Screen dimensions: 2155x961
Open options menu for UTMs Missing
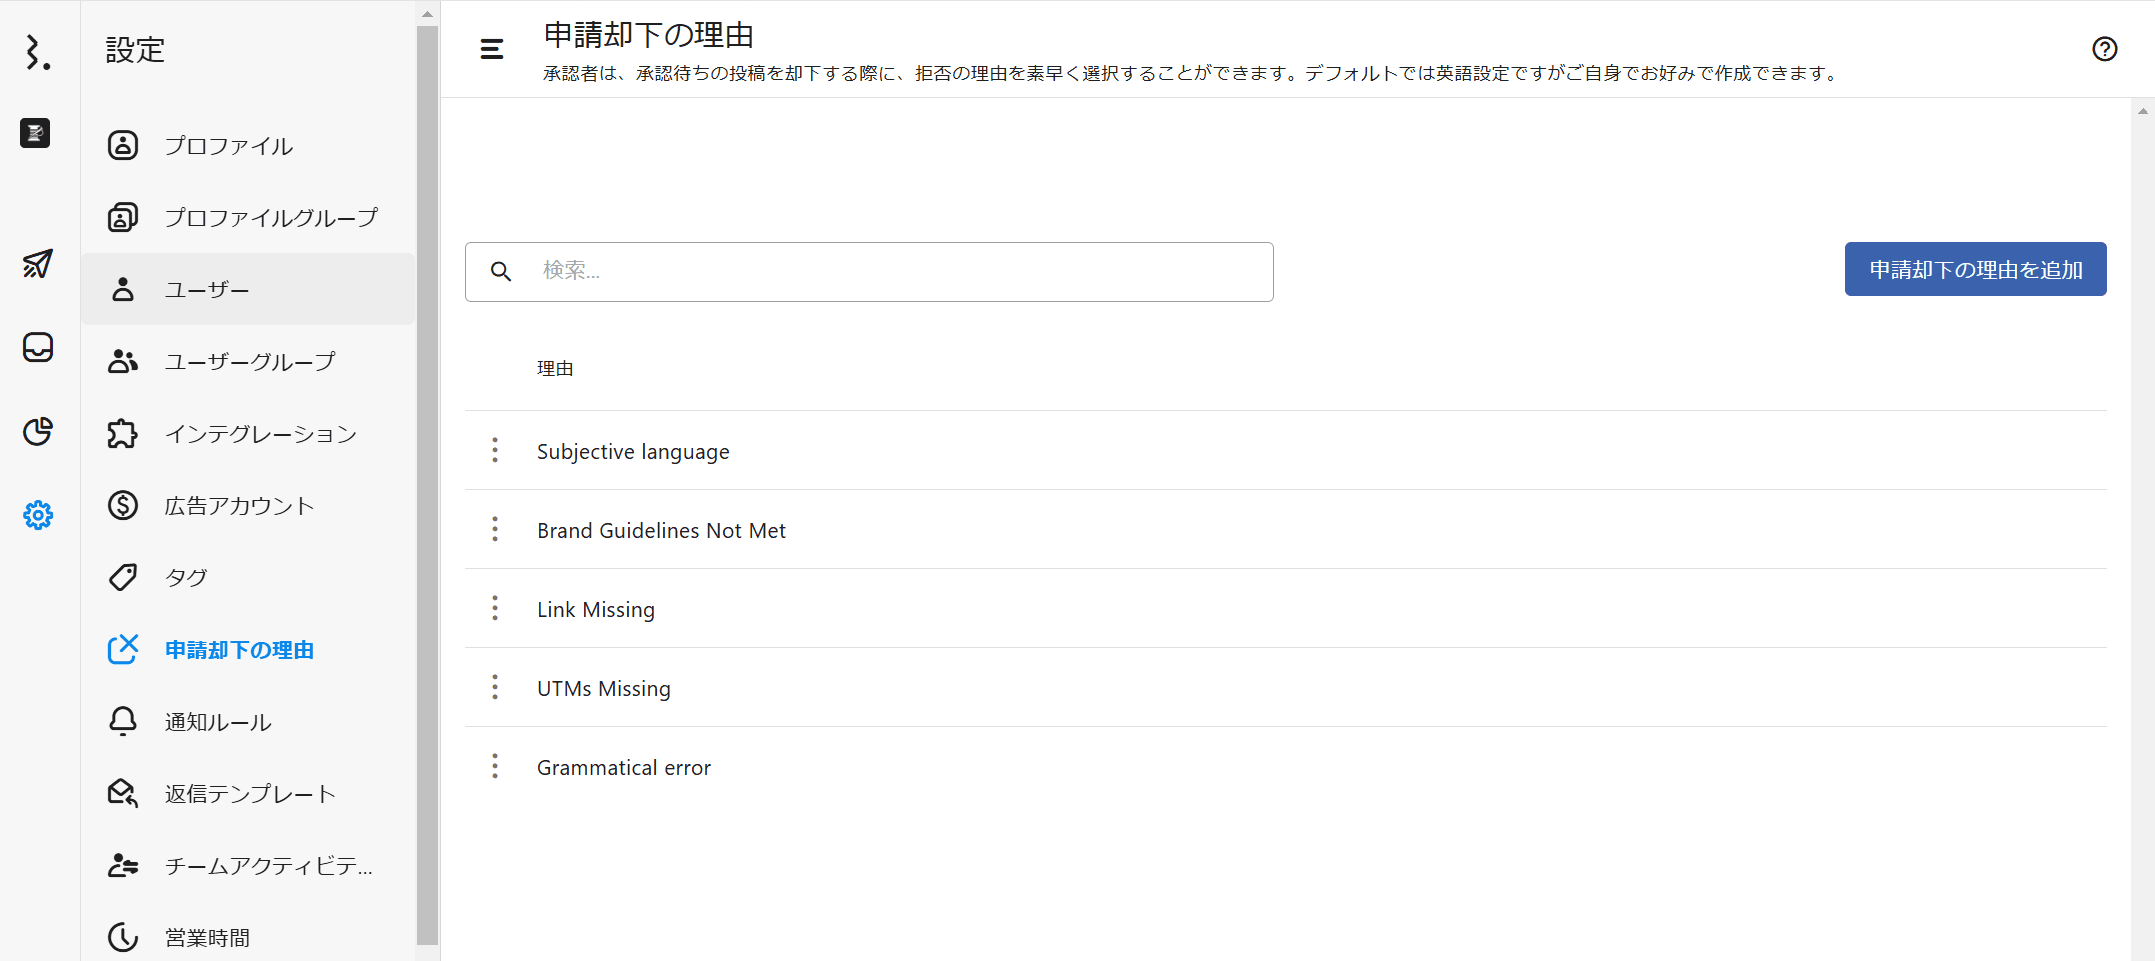coord(495,688)
